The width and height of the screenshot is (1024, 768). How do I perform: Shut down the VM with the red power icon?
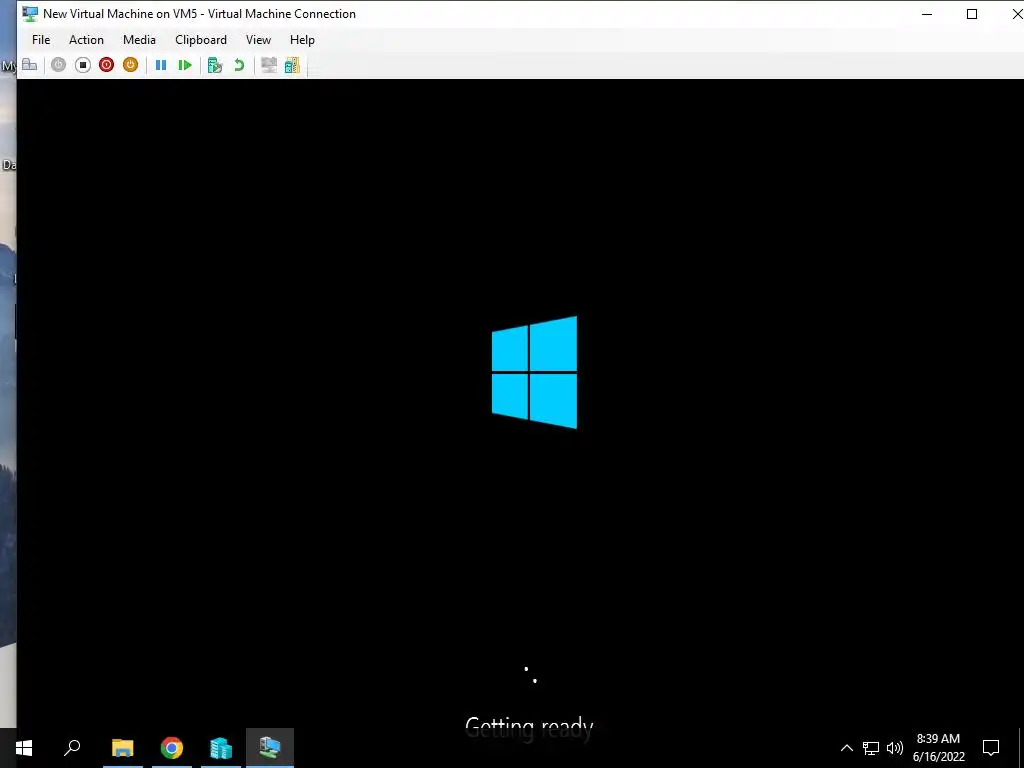click(106, 65)
